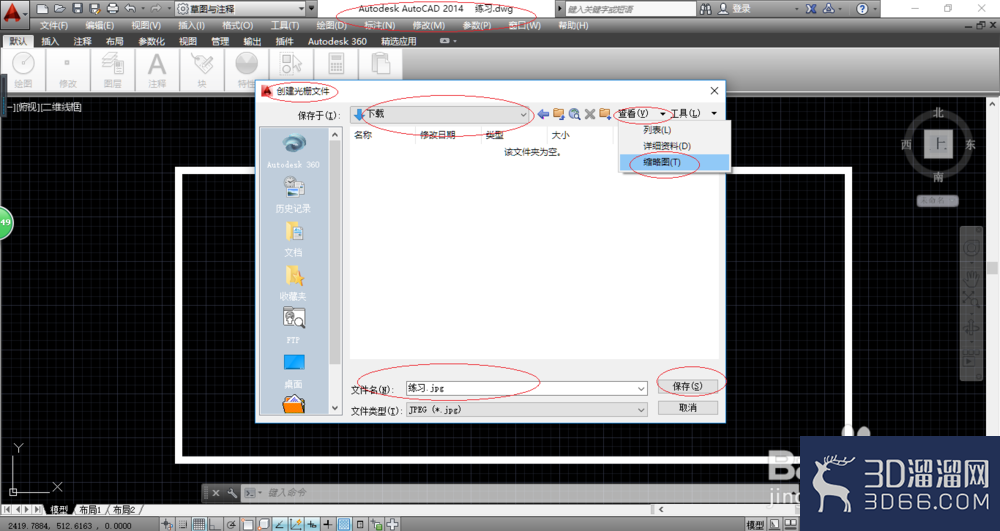Toggle grid display in status bar
The height and width of the screenshot is (531, 1000).
[x=199, y=525]
